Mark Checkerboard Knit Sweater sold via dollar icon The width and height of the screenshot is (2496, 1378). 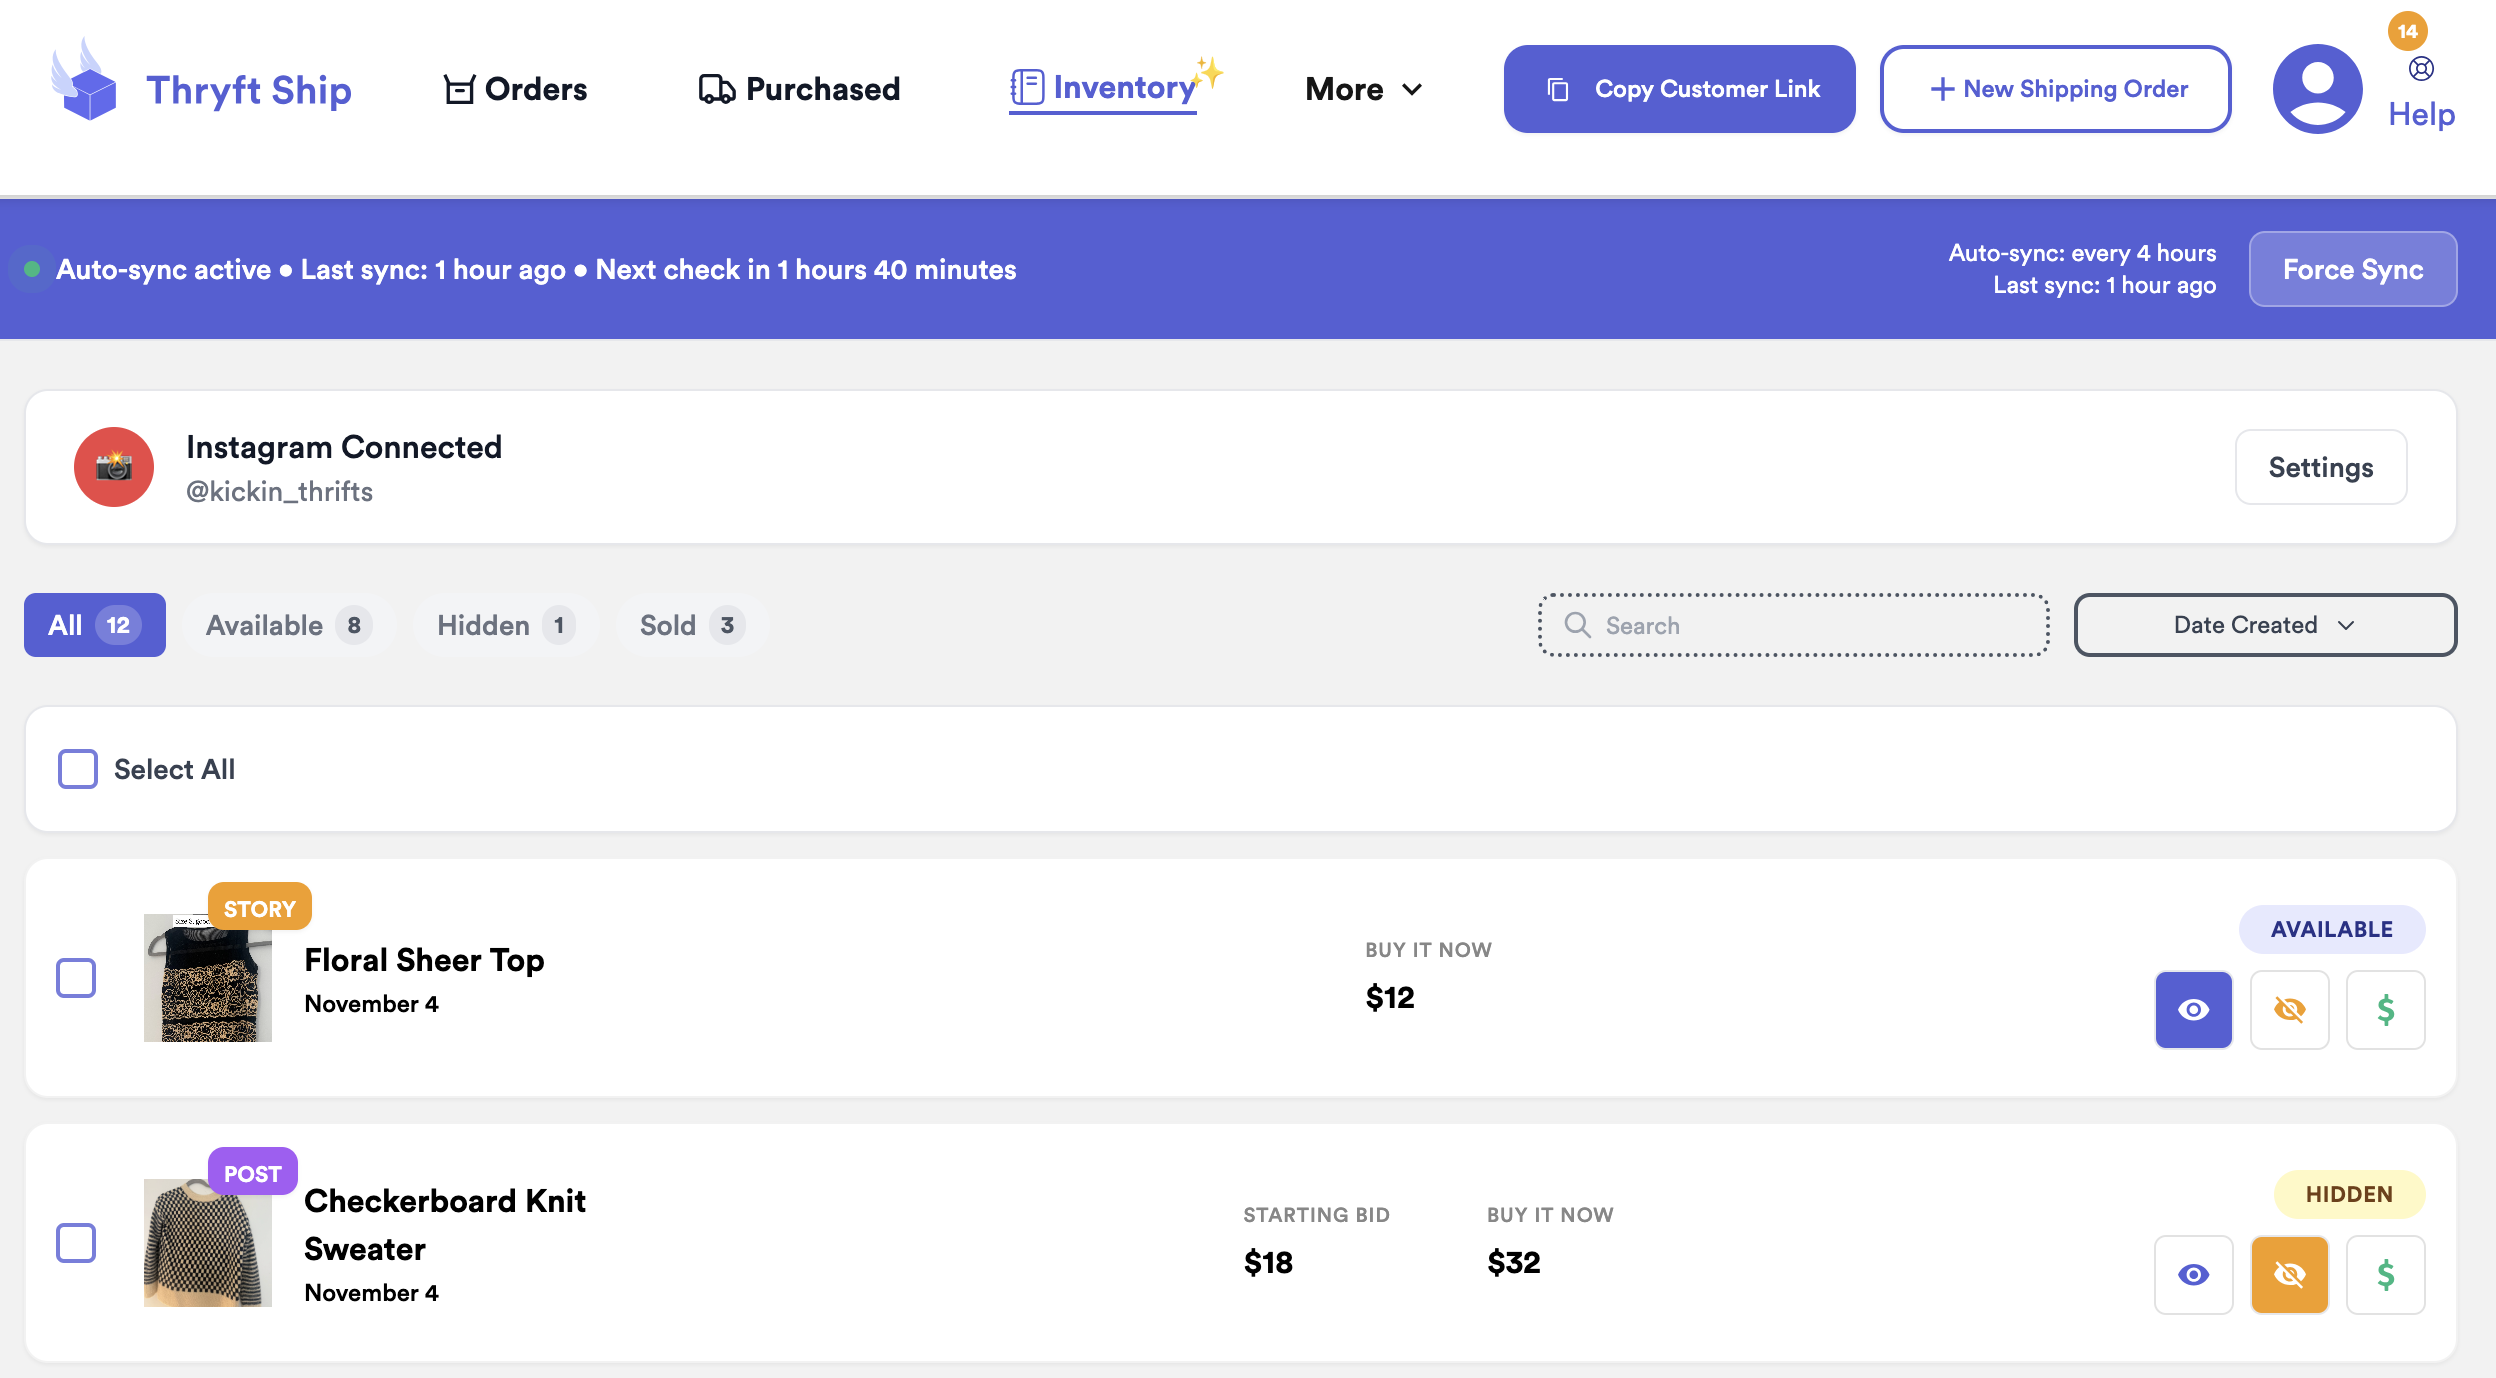point(2385,1275)
